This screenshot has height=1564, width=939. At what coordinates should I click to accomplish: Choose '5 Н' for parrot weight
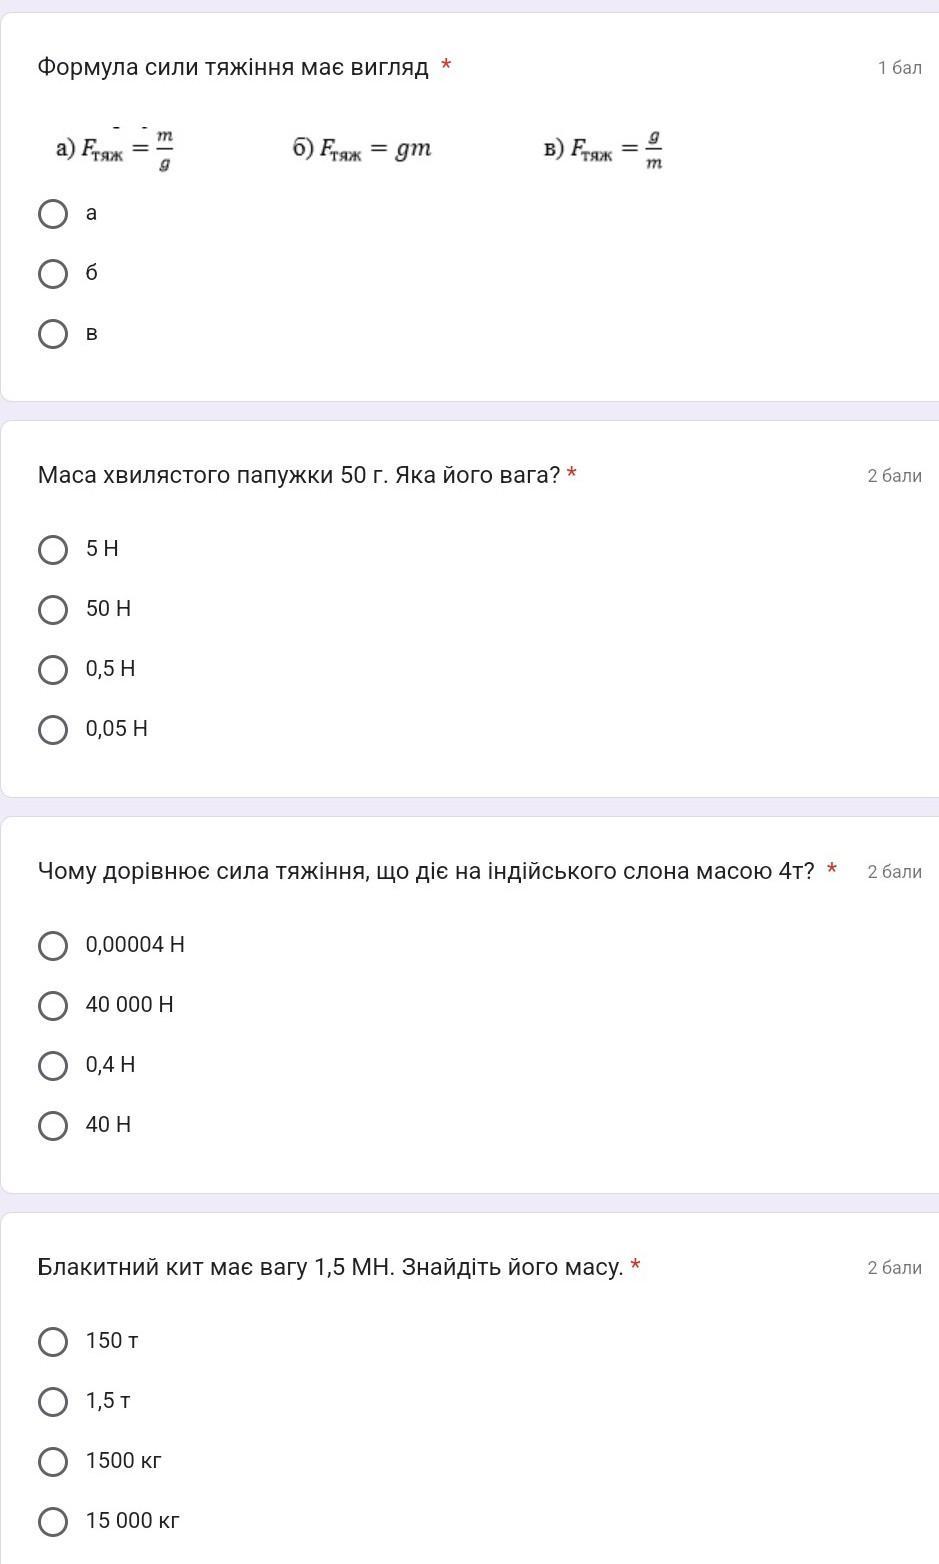click(53, 550)
